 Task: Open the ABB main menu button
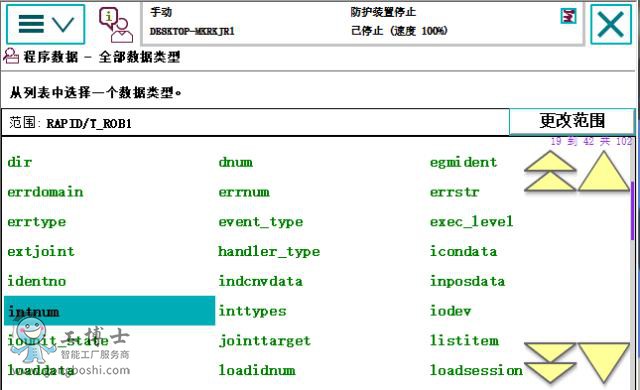coord(45,24)
